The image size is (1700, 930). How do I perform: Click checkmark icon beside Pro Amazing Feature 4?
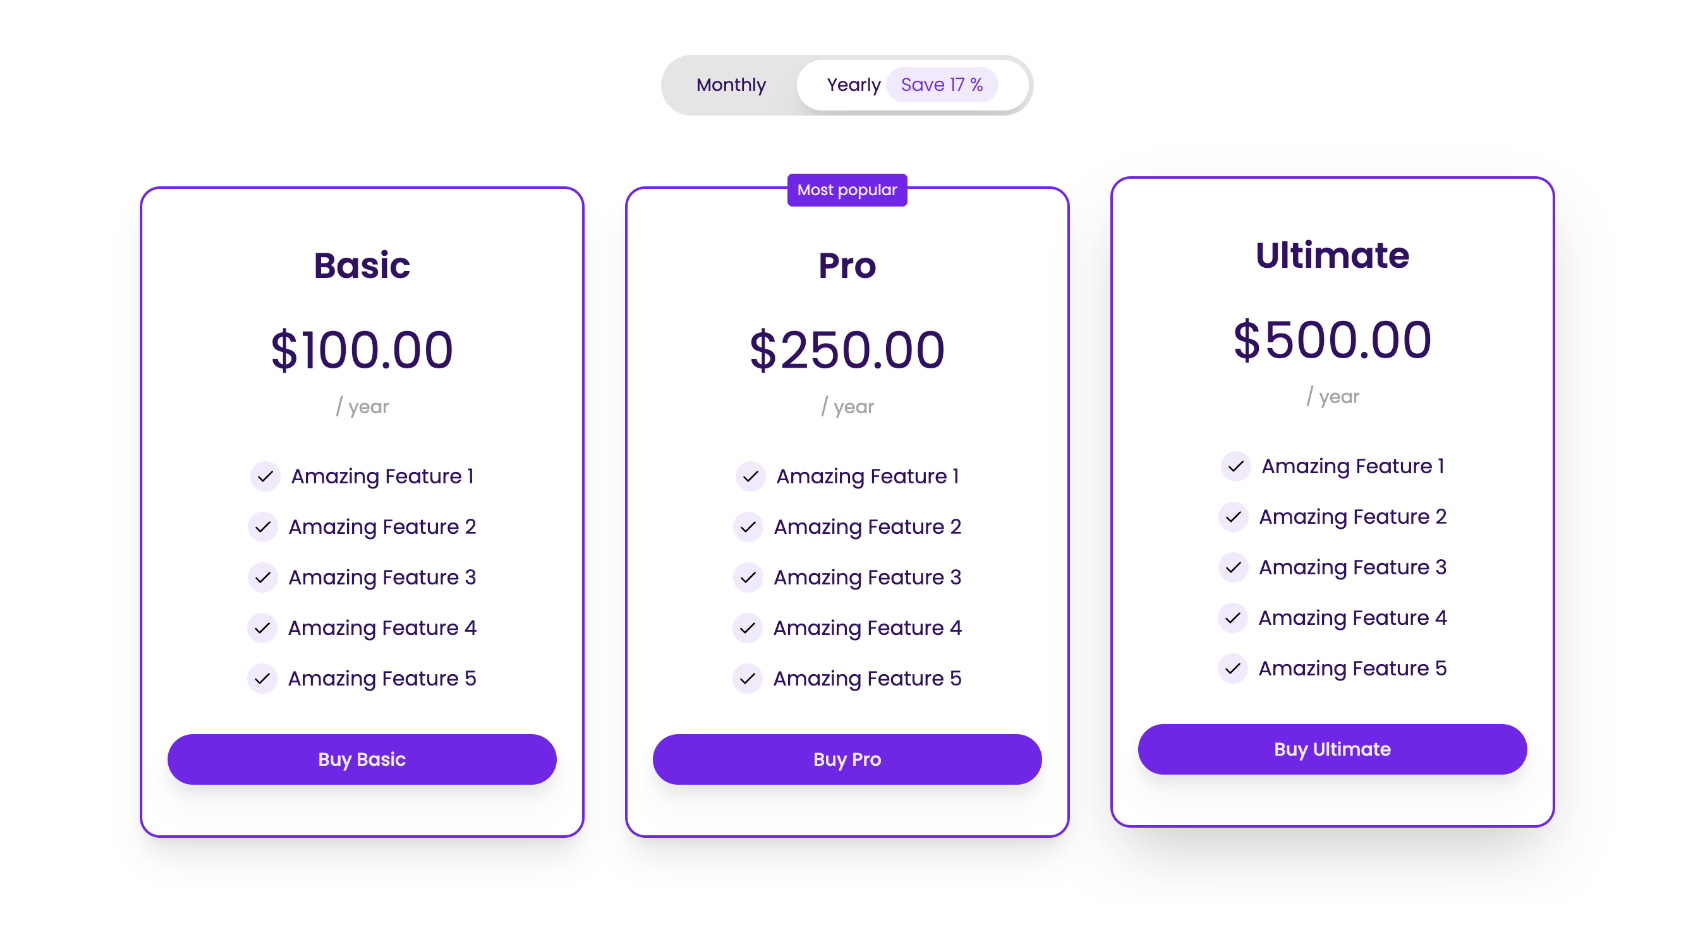(x=747, y=627)
